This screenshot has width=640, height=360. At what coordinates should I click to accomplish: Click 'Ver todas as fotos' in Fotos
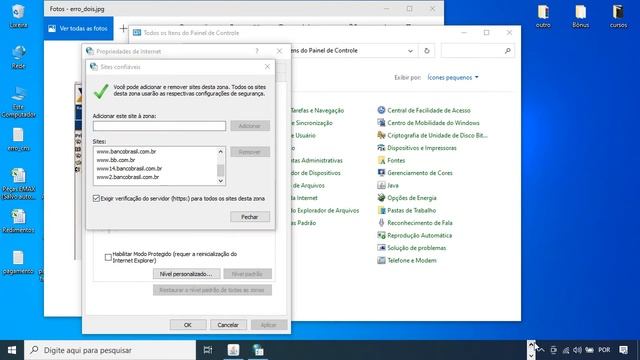point(78,29)
